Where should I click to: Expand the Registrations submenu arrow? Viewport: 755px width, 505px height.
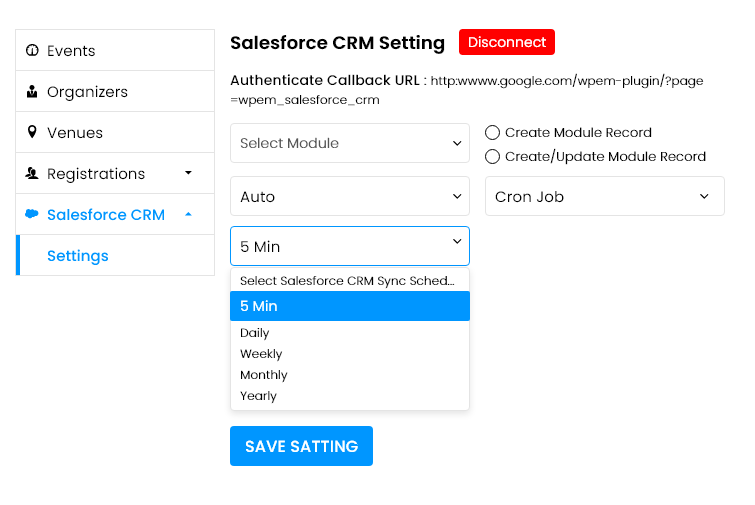point(188,173)
